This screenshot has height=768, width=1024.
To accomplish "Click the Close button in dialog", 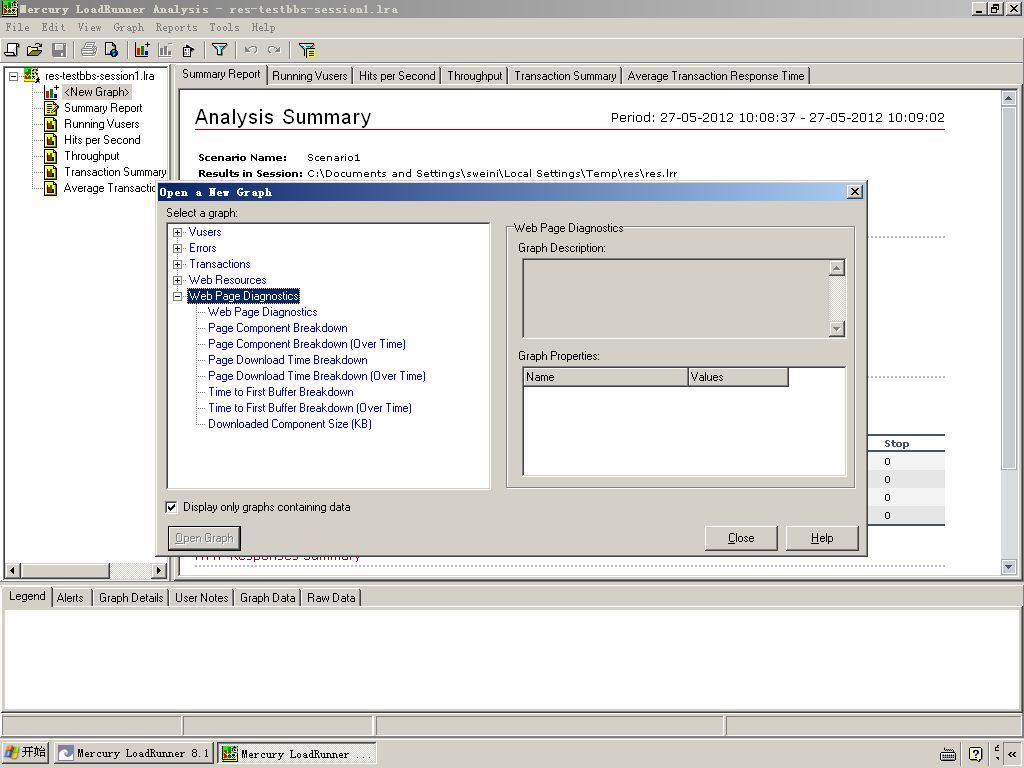I will [741, 538].
